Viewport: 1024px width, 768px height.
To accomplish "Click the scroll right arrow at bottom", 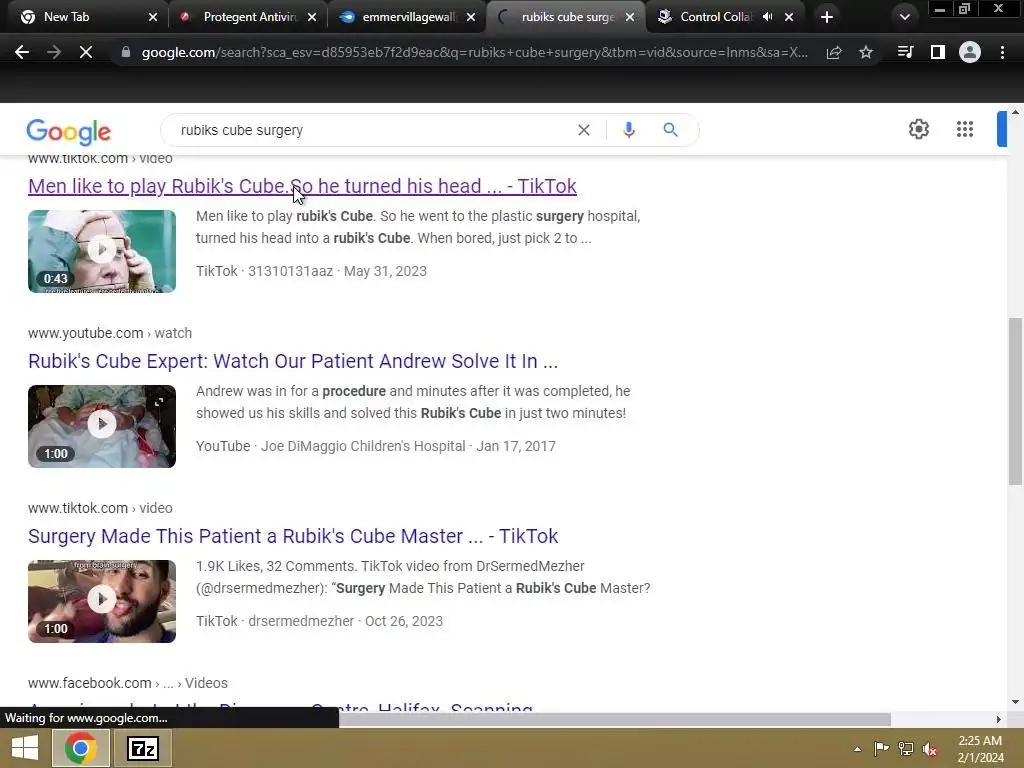I will [999, 719].
